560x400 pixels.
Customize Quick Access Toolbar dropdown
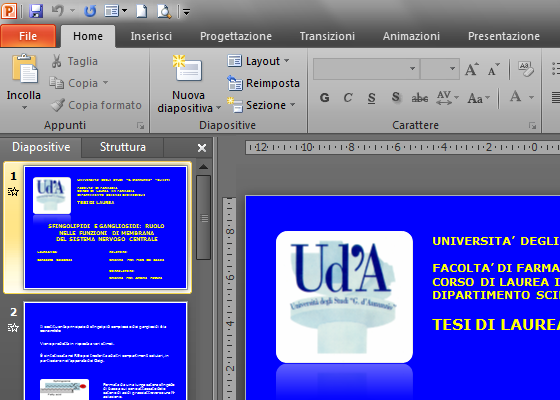point(186,12)
